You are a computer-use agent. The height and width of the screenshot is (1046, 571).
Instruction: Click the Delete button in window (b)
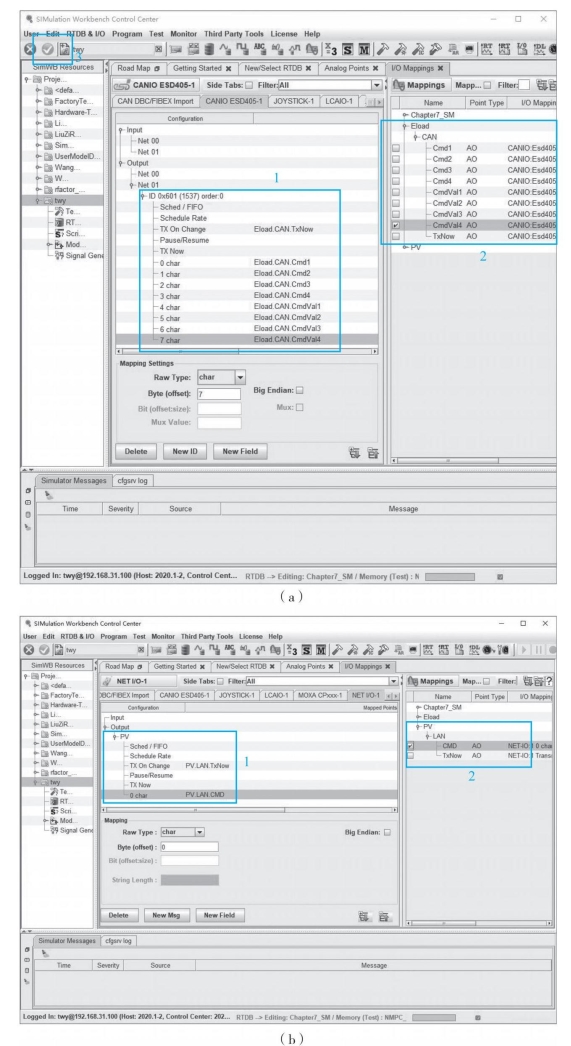pyautogui.click(x=119, y=915)
